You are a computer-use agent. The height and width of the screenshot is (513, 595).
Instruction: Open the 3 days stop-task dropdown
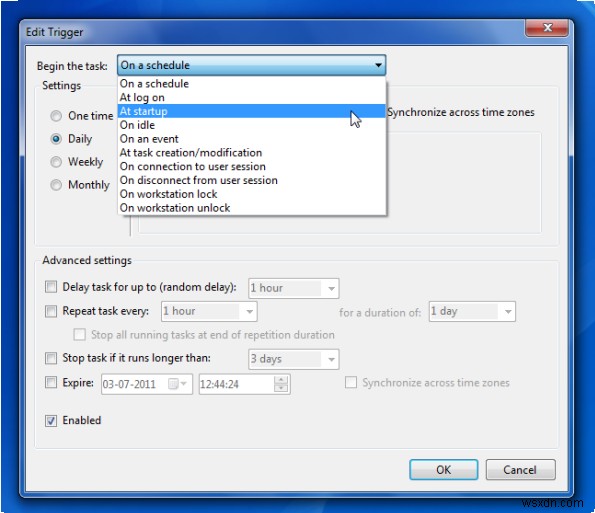pos(294,359)
